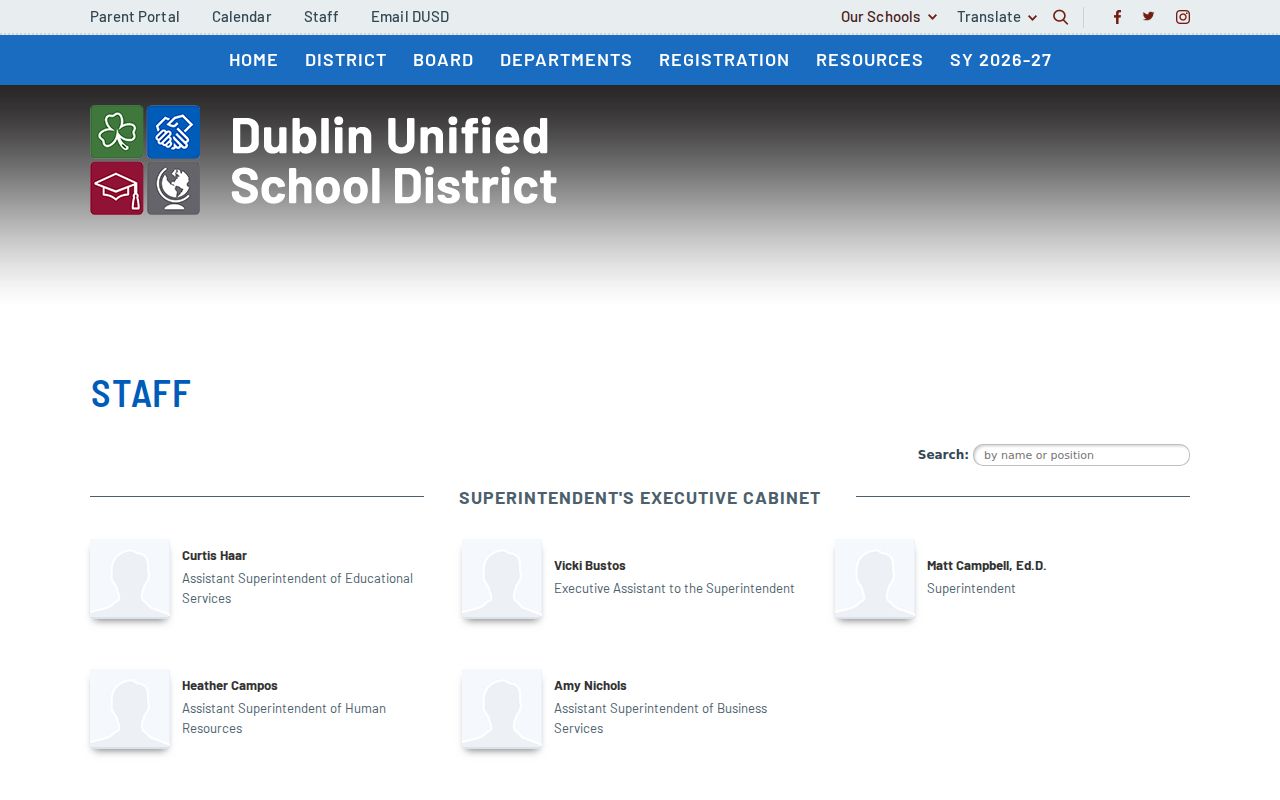Click the STAFF page heading
This screenshot has width=1280, height=800.
tap(141, 393)
